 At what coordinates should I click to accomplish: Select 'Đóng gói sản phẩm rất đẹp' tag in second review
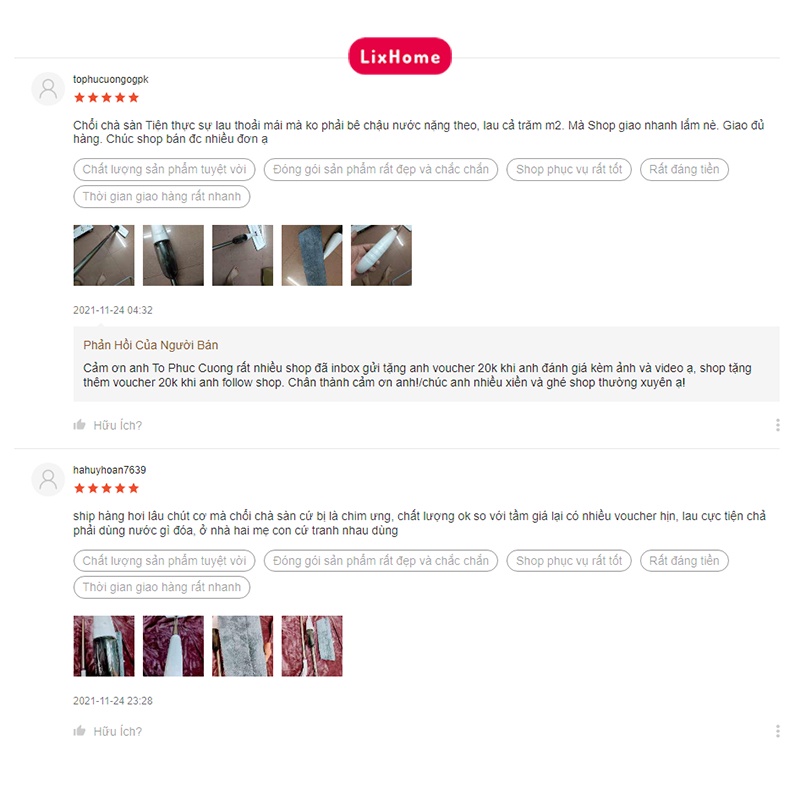pos(381,561)
